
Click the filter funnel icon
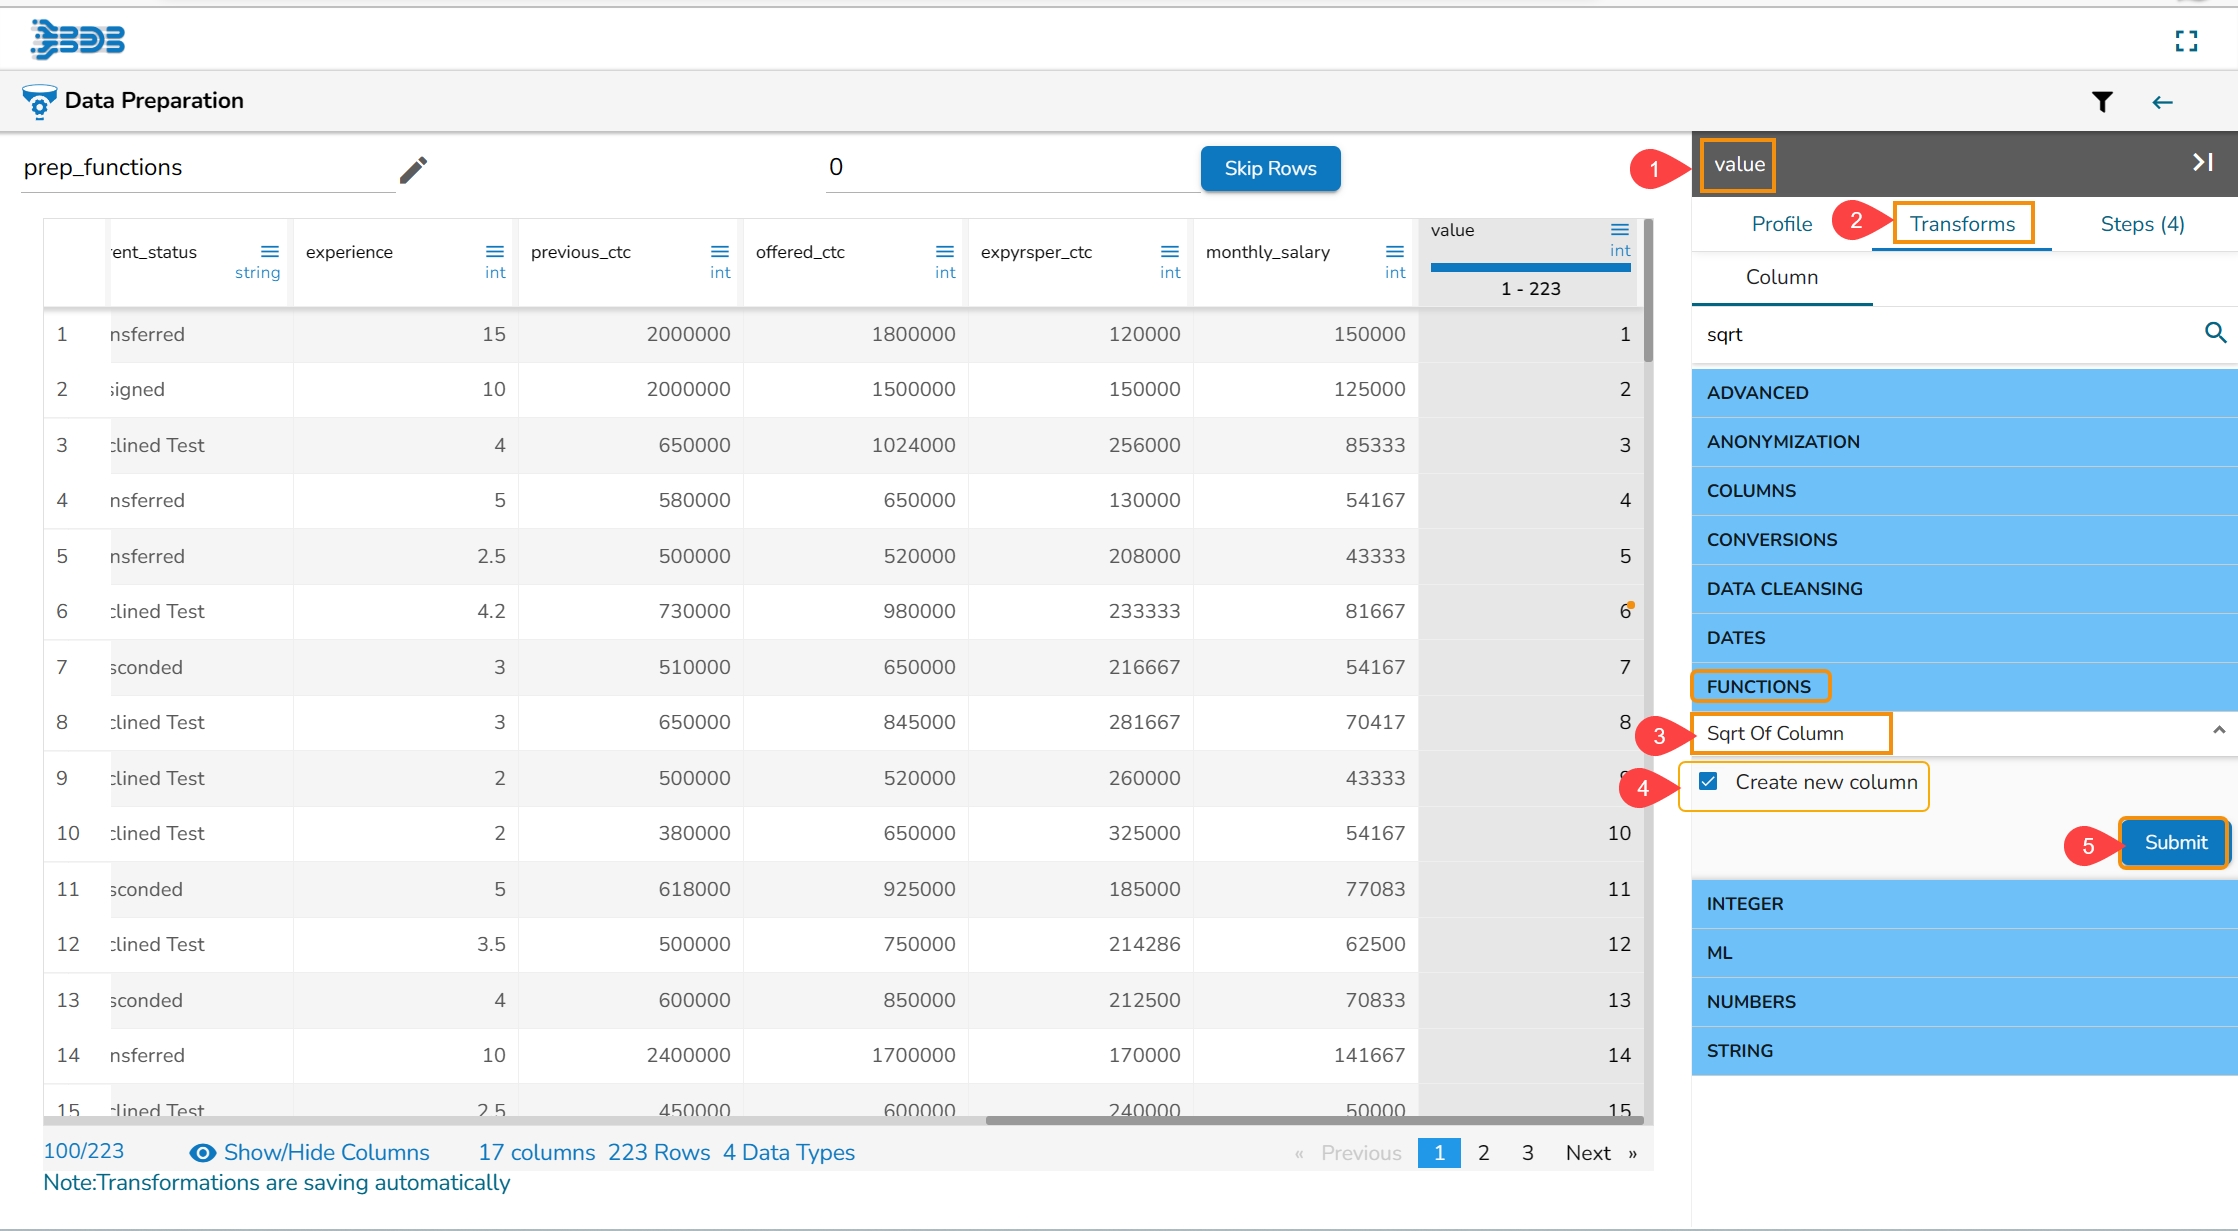(2102, 102)
